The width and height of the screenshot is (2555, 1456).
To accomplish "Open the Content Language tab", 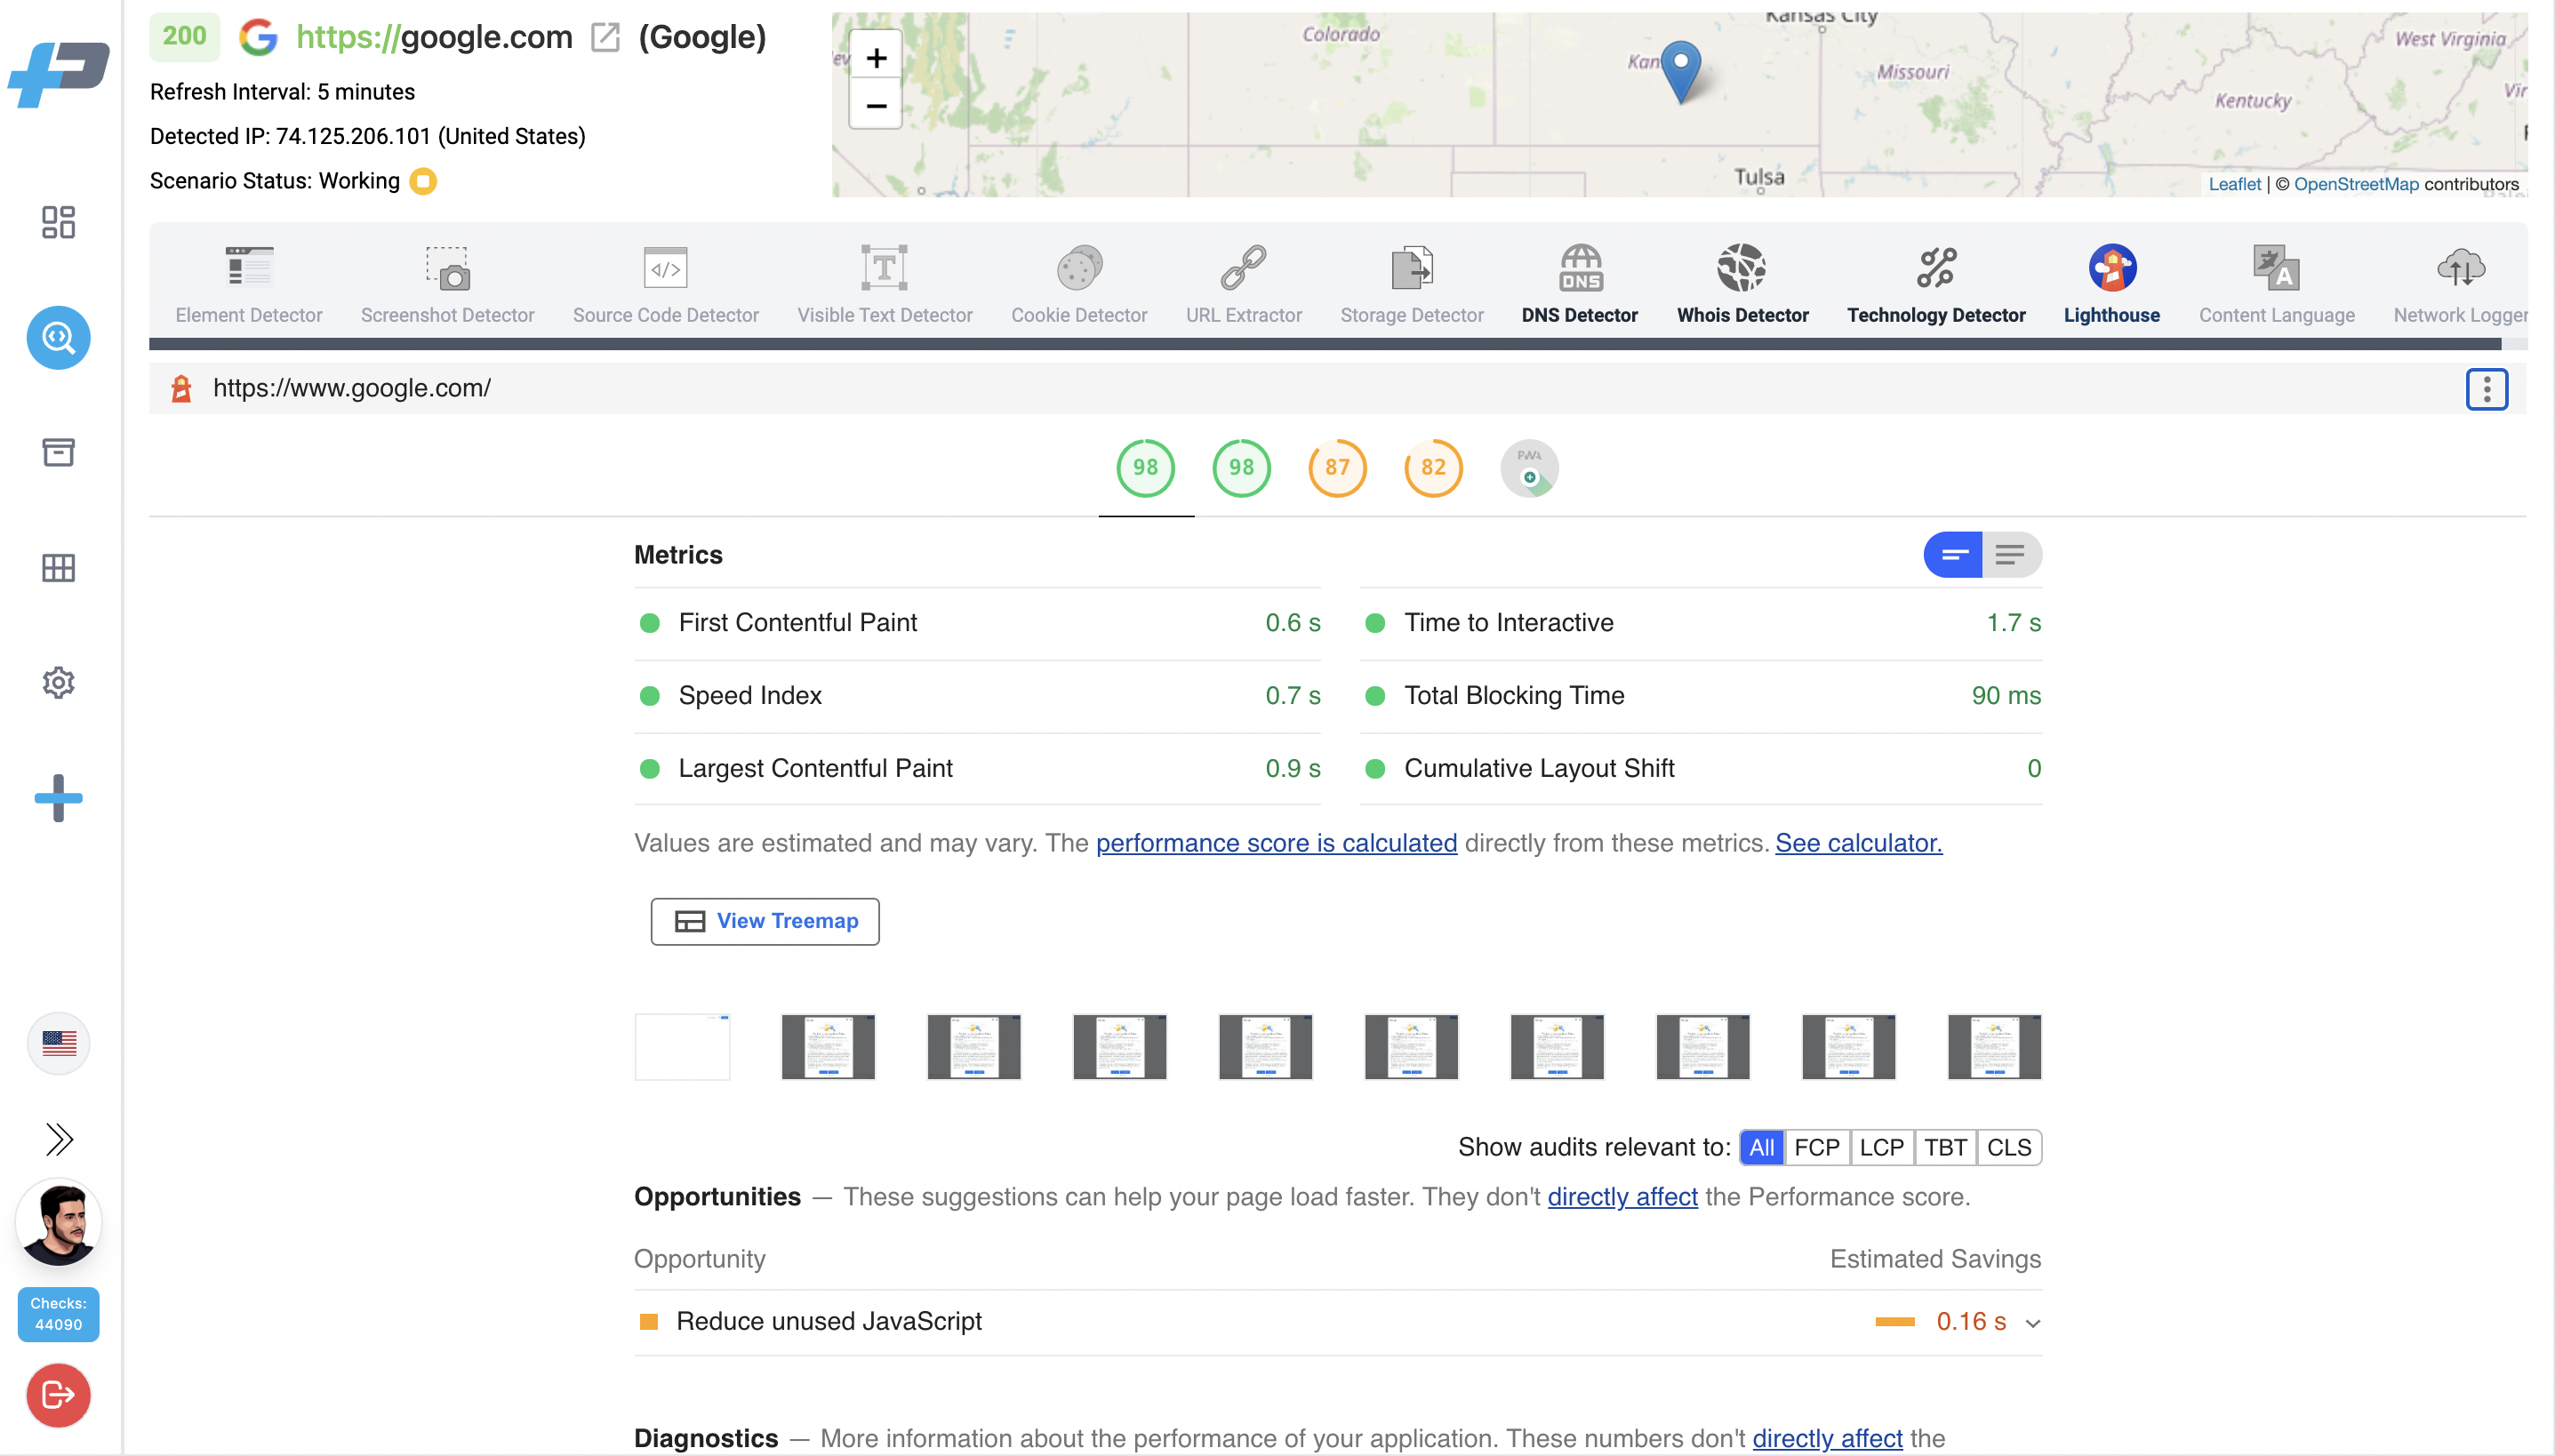I will pyautogui.click(x=2276, y=285).
